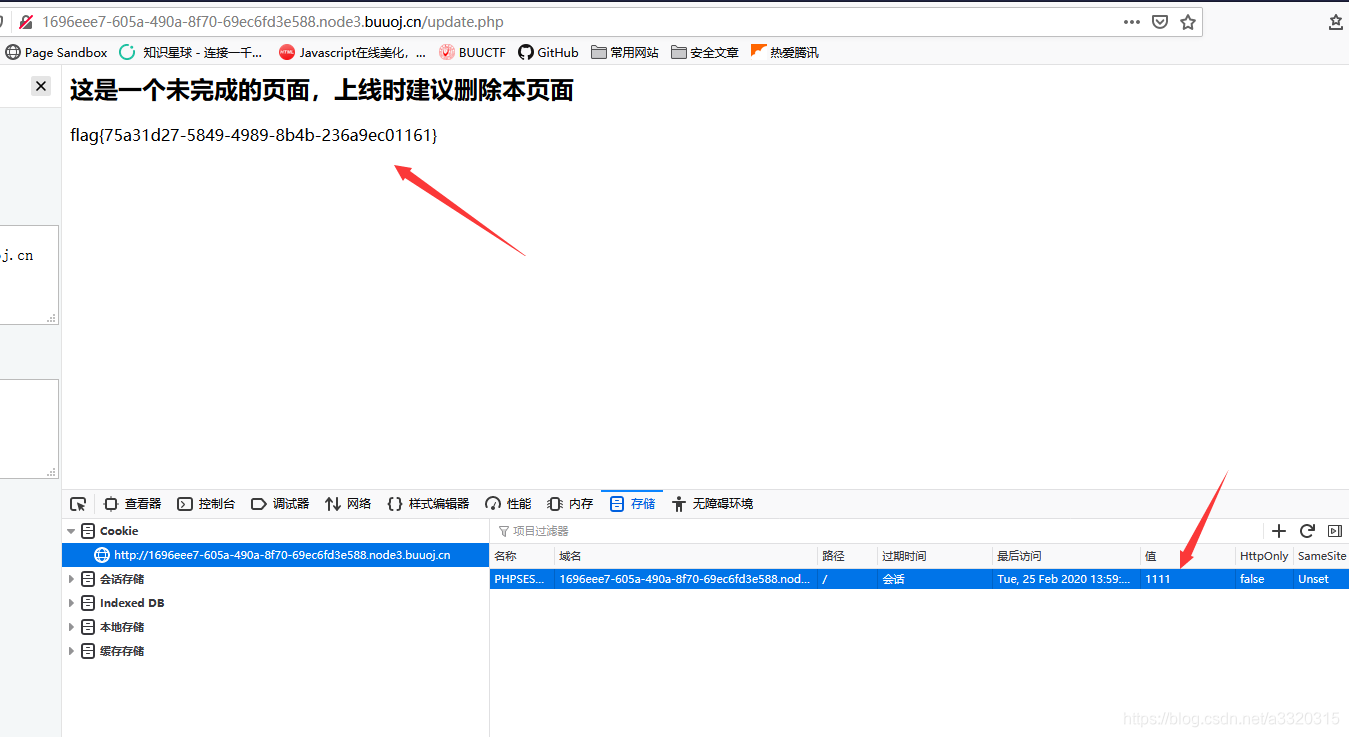Image resolution: width=1349 pixels, height=737 pixels.
Task: Open the 查看器 inspector tab
Action: coord(133,504)
